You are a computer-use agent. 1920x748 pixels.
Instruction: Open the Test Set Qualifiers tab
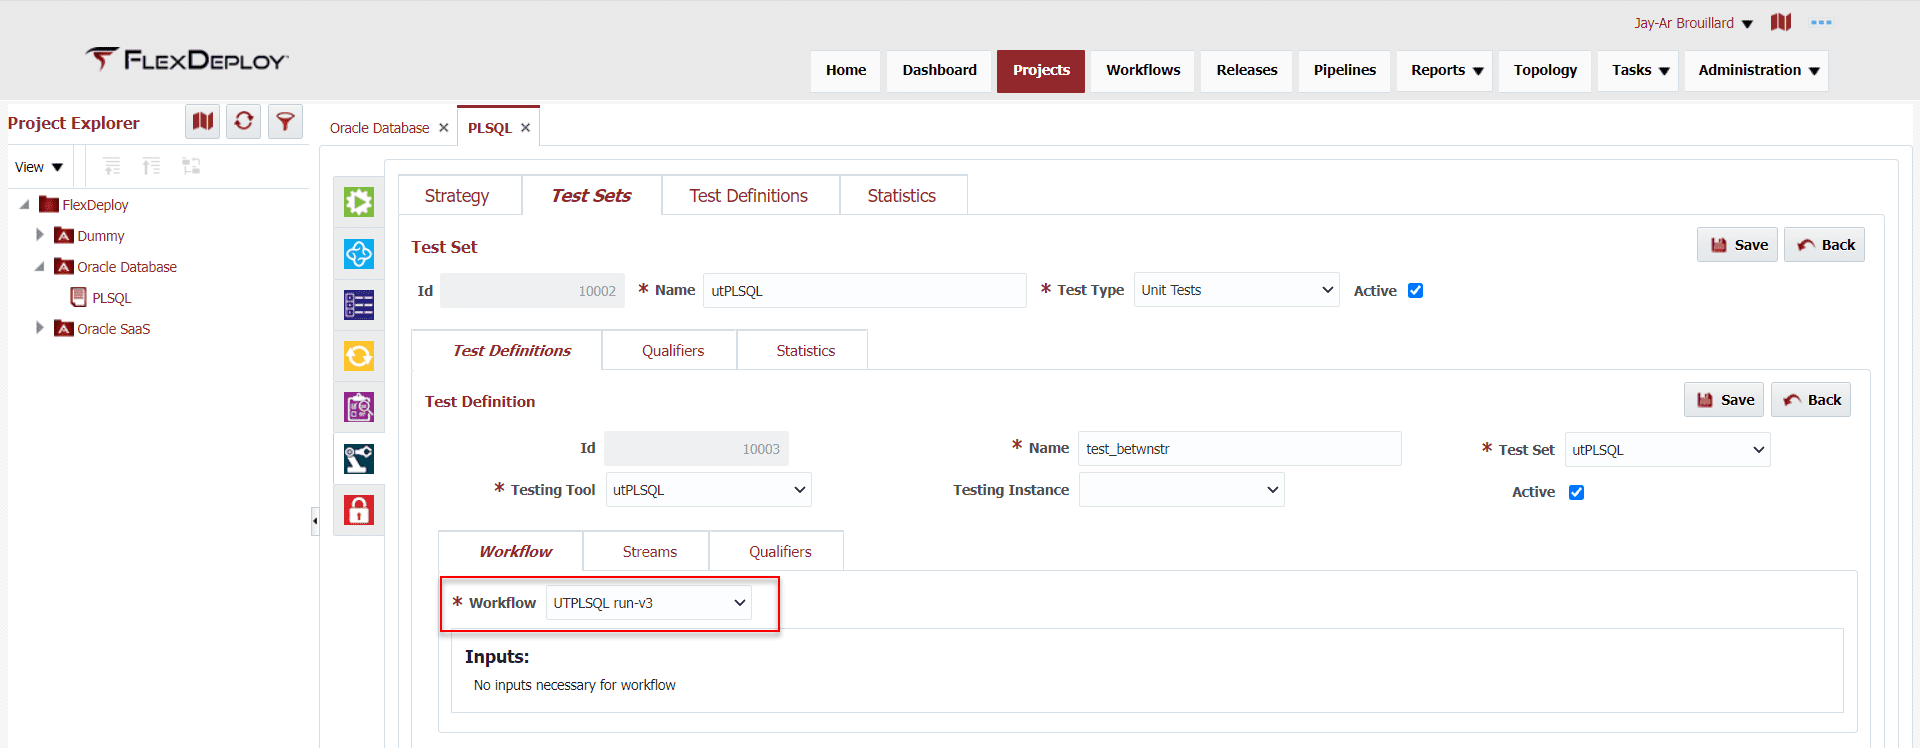(x=669, y=351)
